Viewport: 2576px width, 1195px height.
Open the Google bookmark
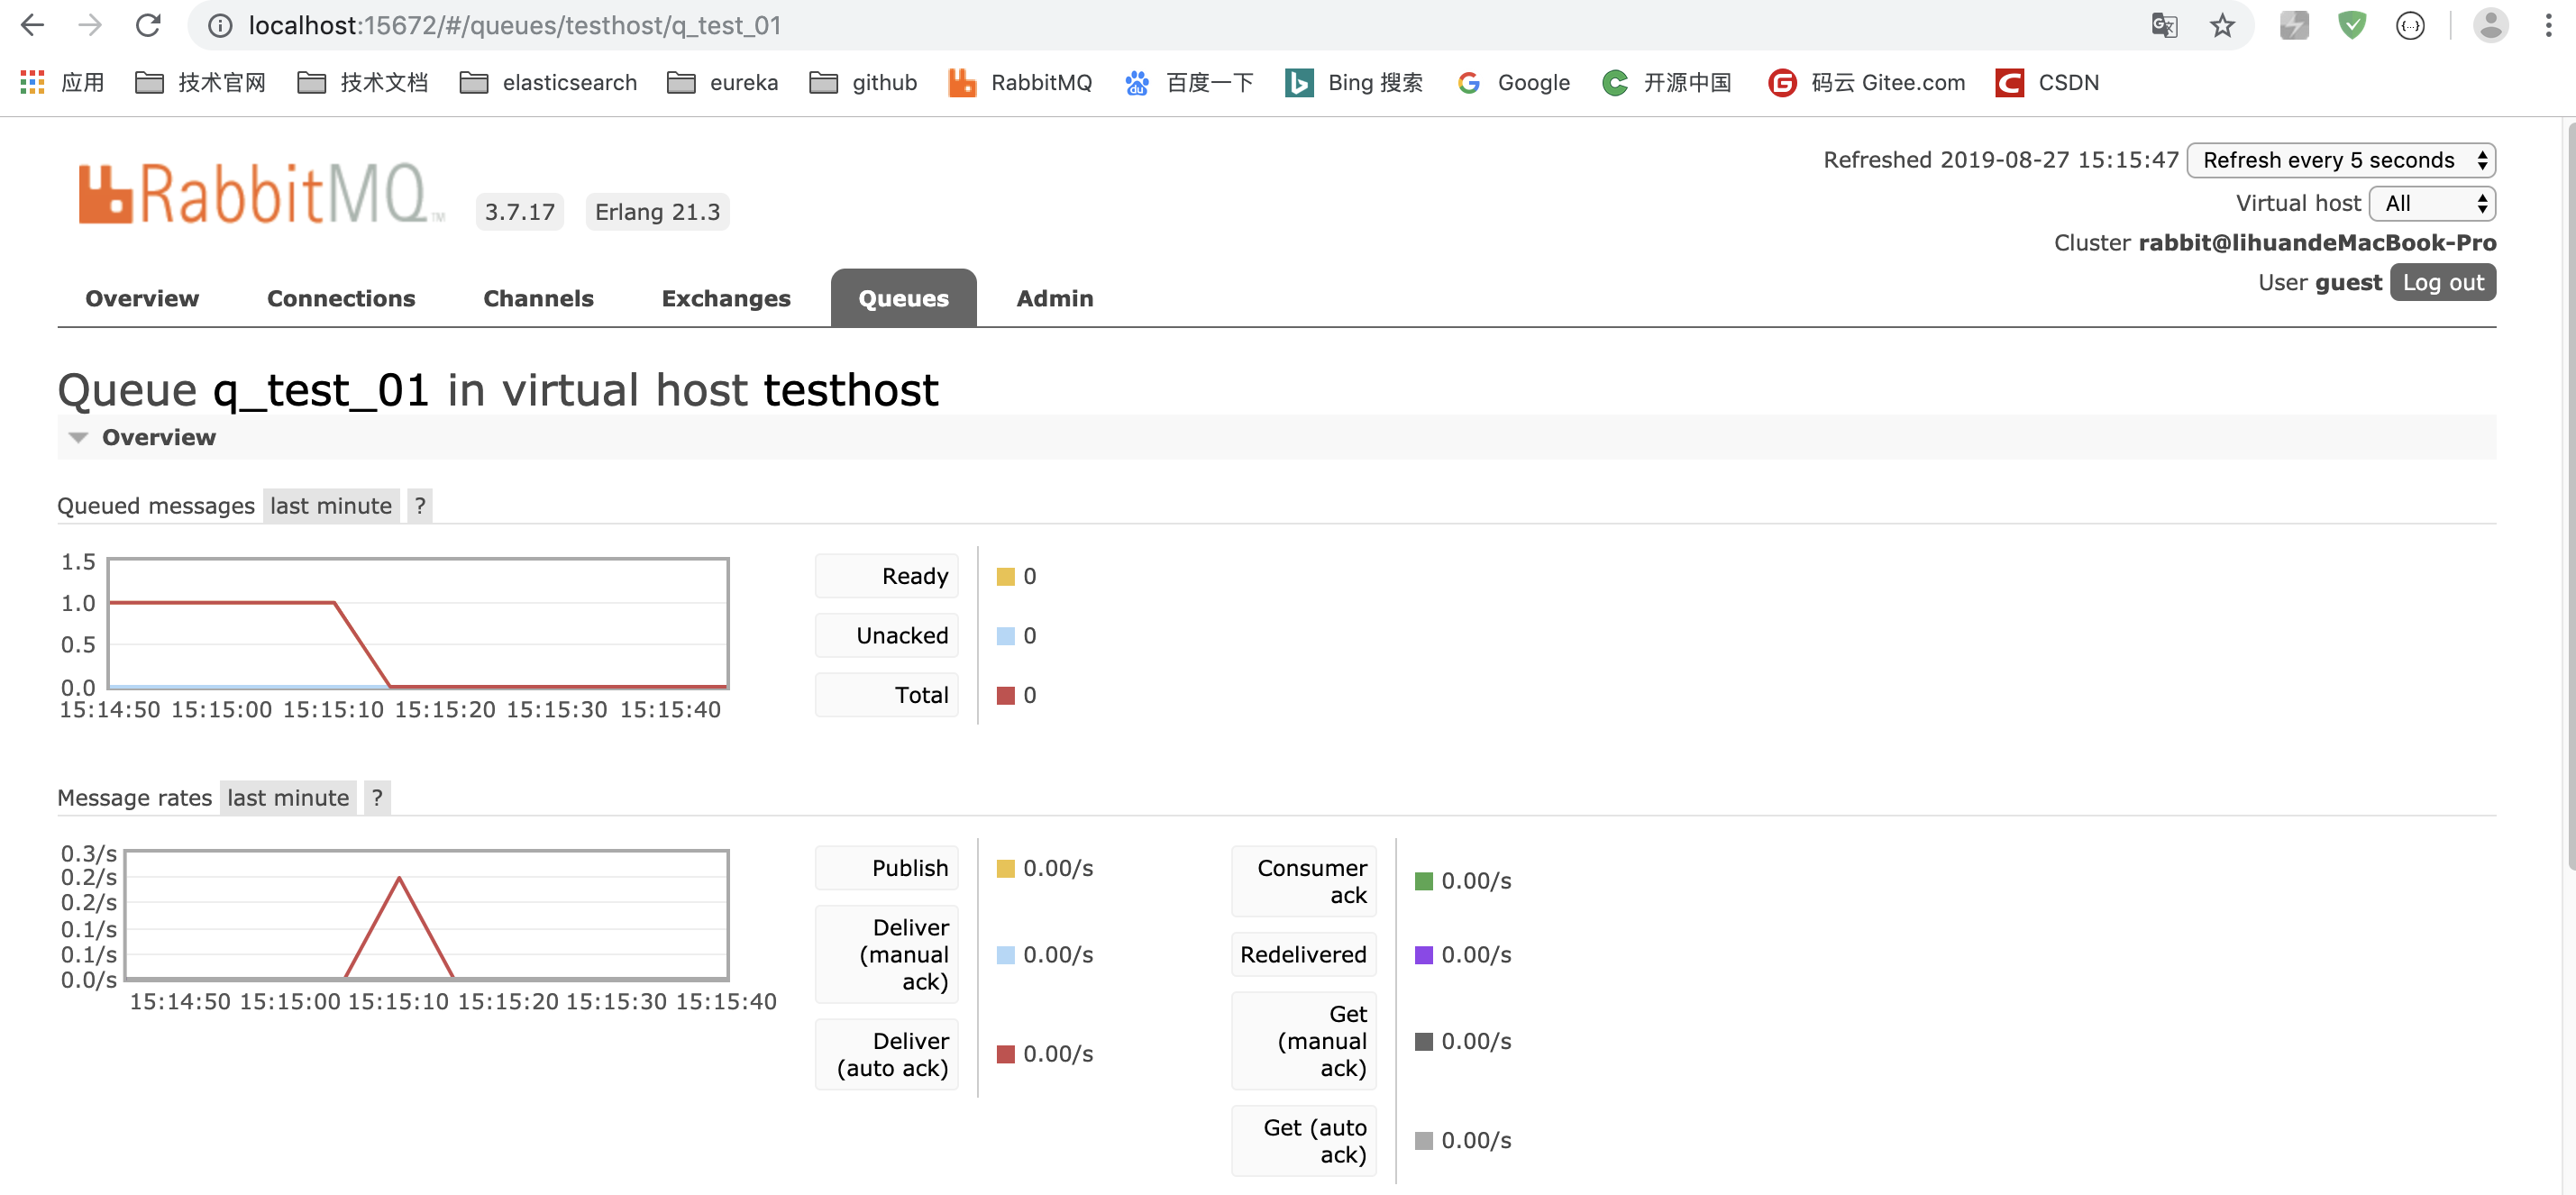(1513, 82)
